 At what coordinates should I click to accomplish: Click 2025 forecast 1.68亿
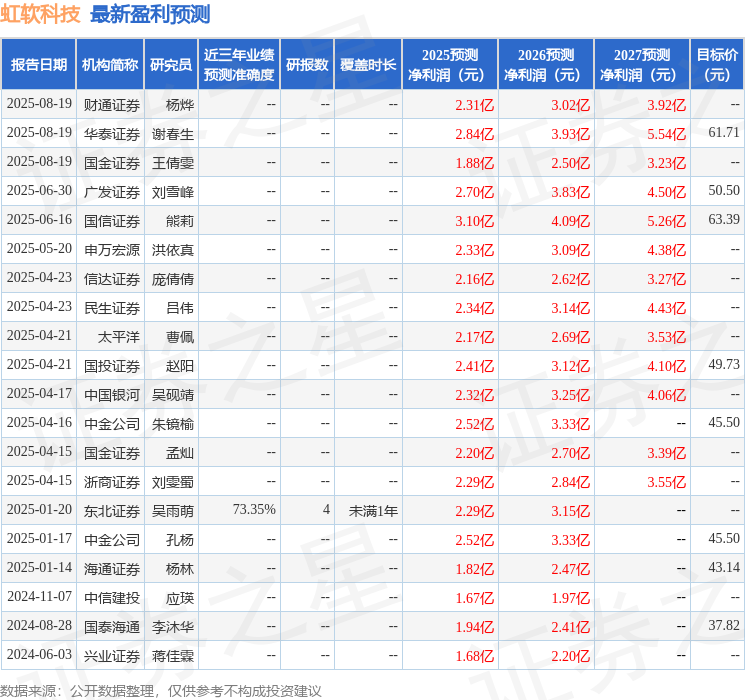tap(475, 655)
